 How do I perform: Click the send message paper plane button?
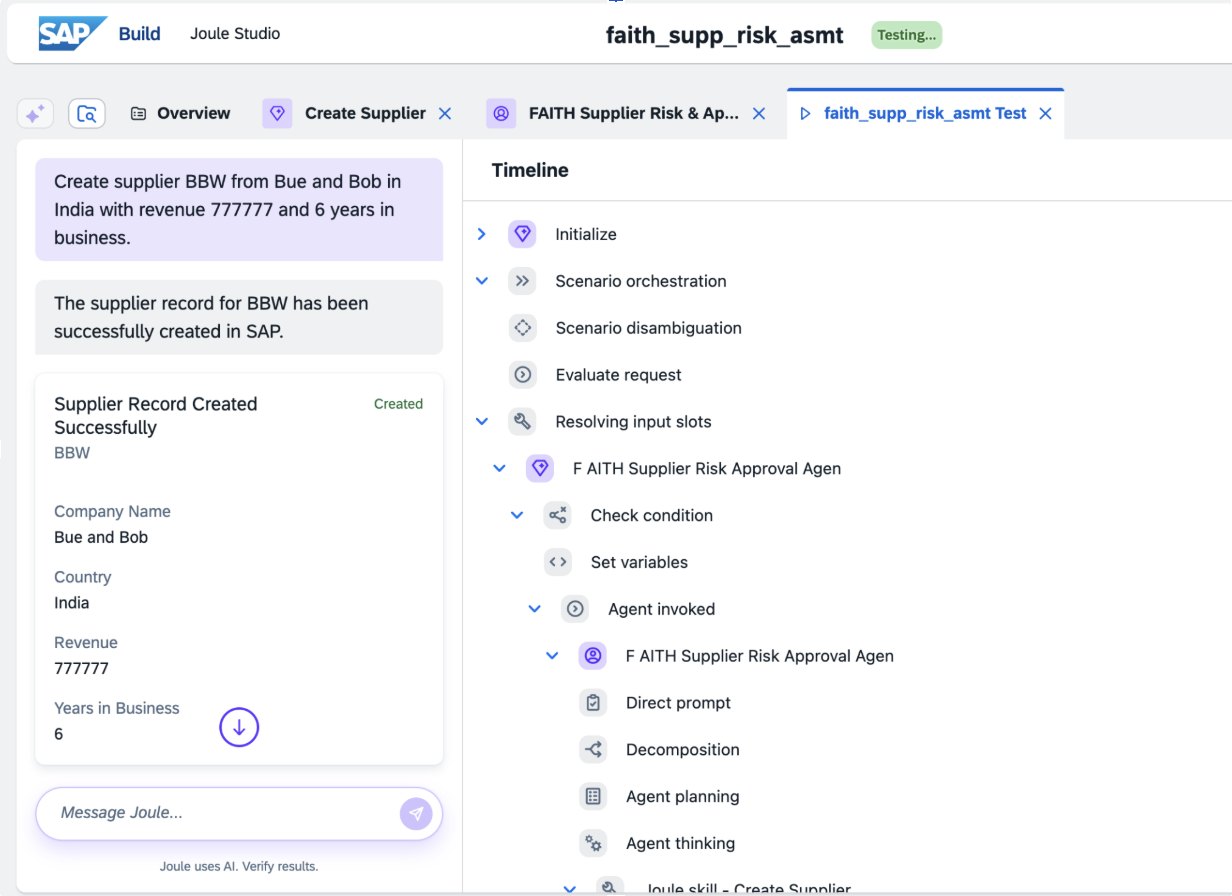click(x=416, y=813)
